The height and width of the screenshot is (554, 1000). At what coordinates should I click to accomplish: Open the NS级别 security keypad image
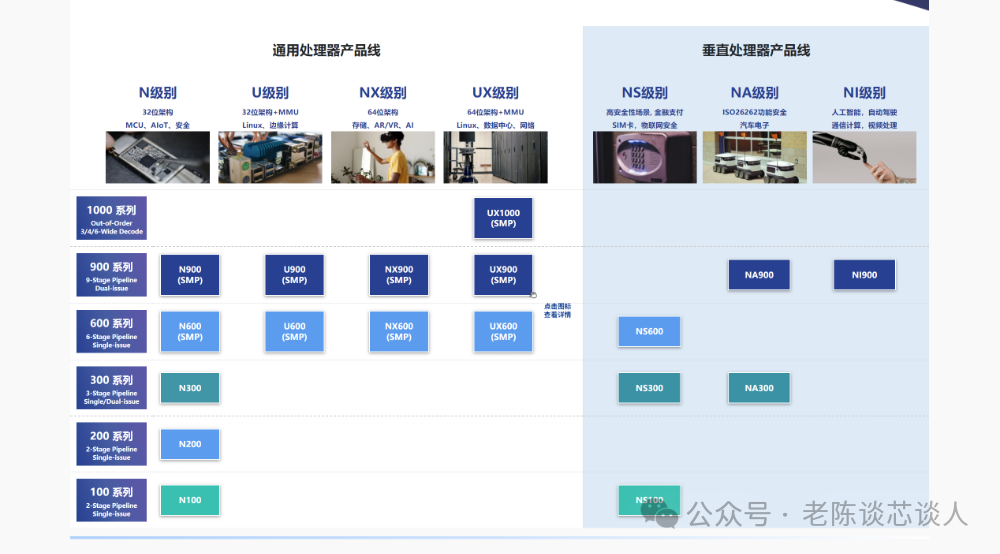click(645, 157)
